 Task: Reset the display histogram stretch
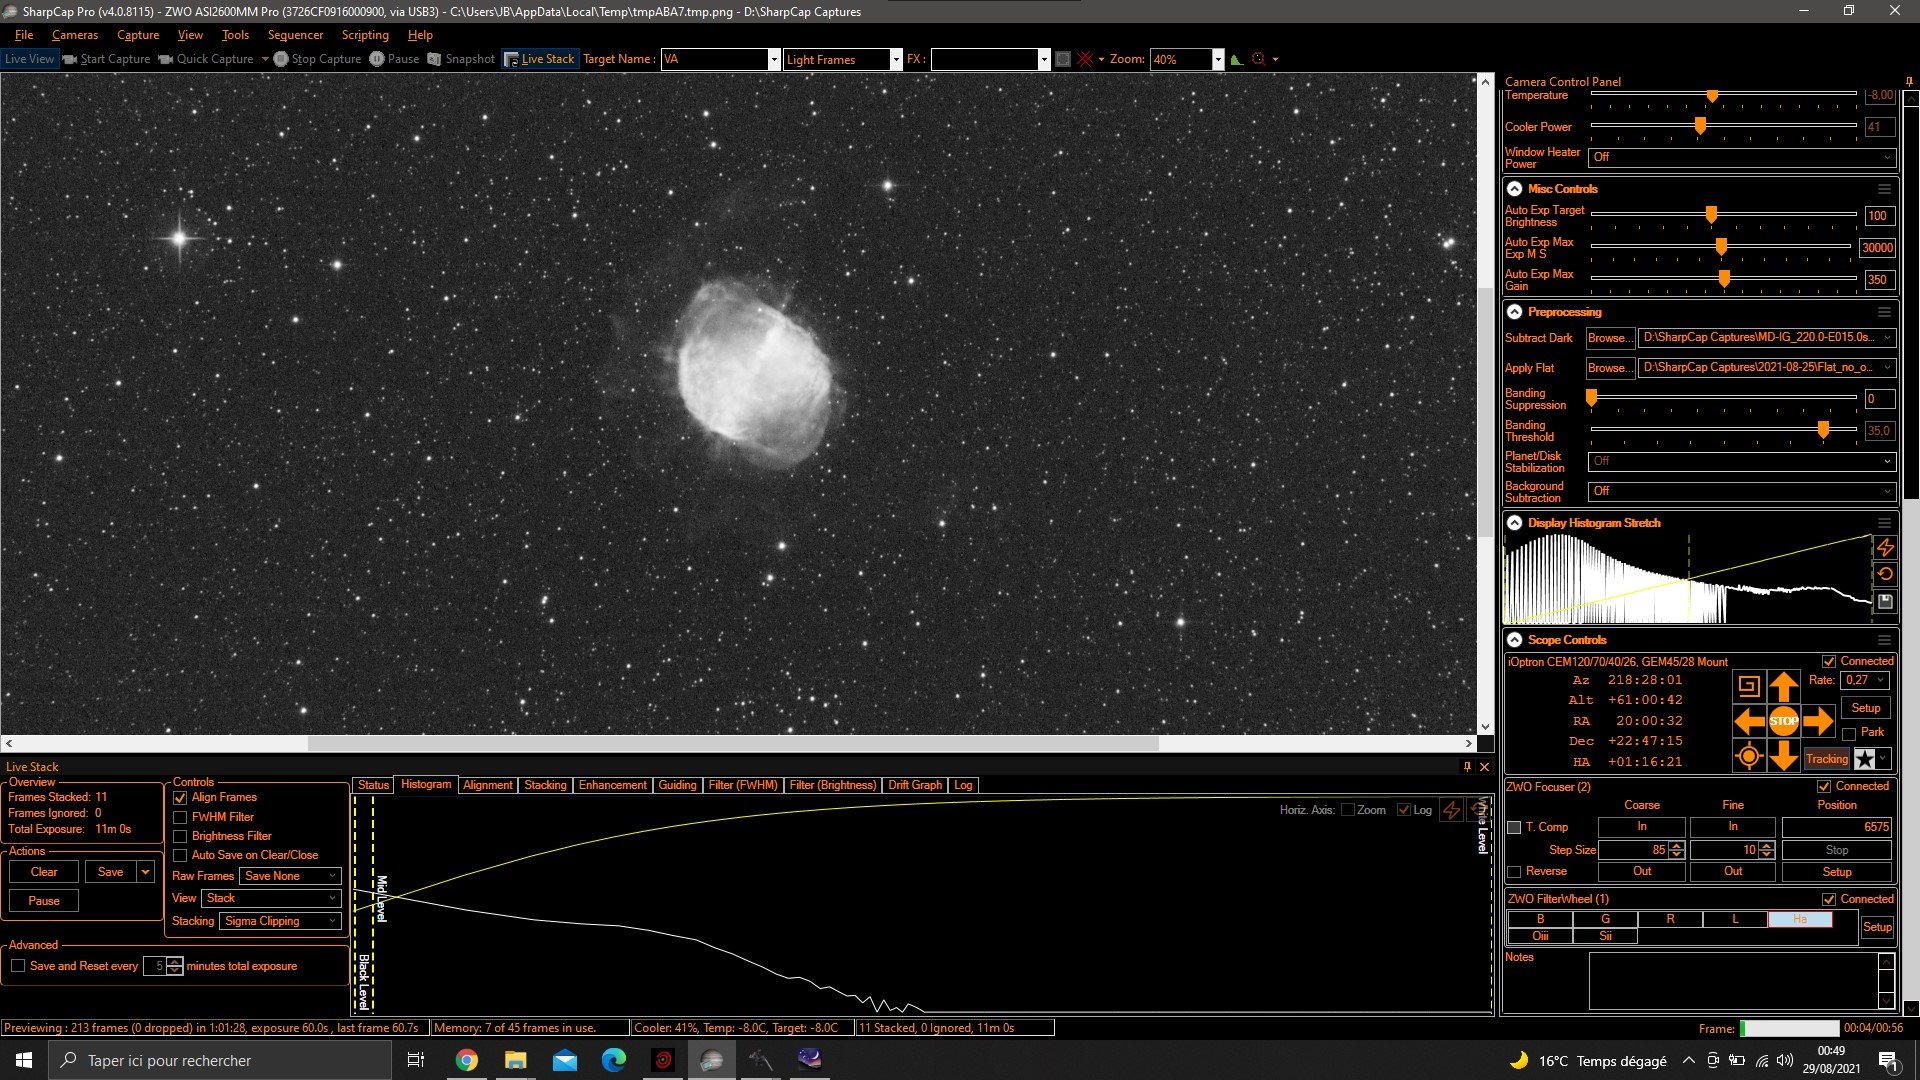pyautogui.click(x=1885, y=574)
